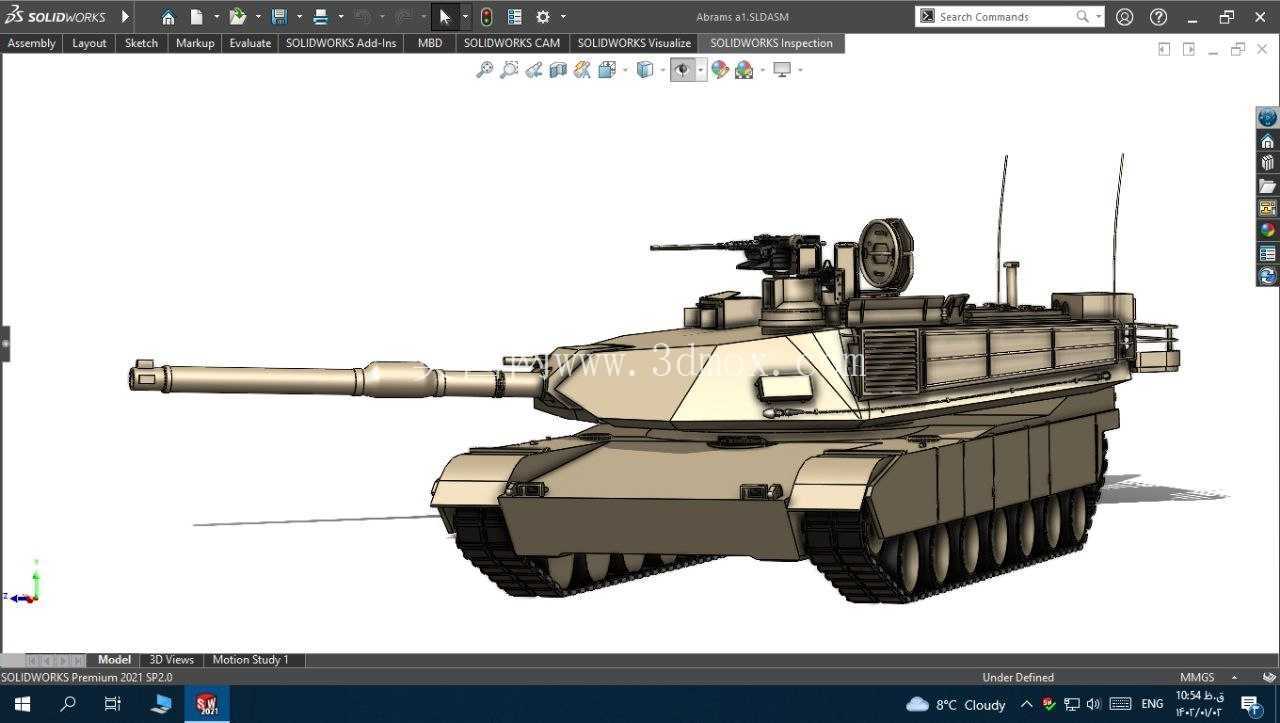1280x723 pixels.
Task: Open Custom Properties in the task pane
Action: point(1267,253)
